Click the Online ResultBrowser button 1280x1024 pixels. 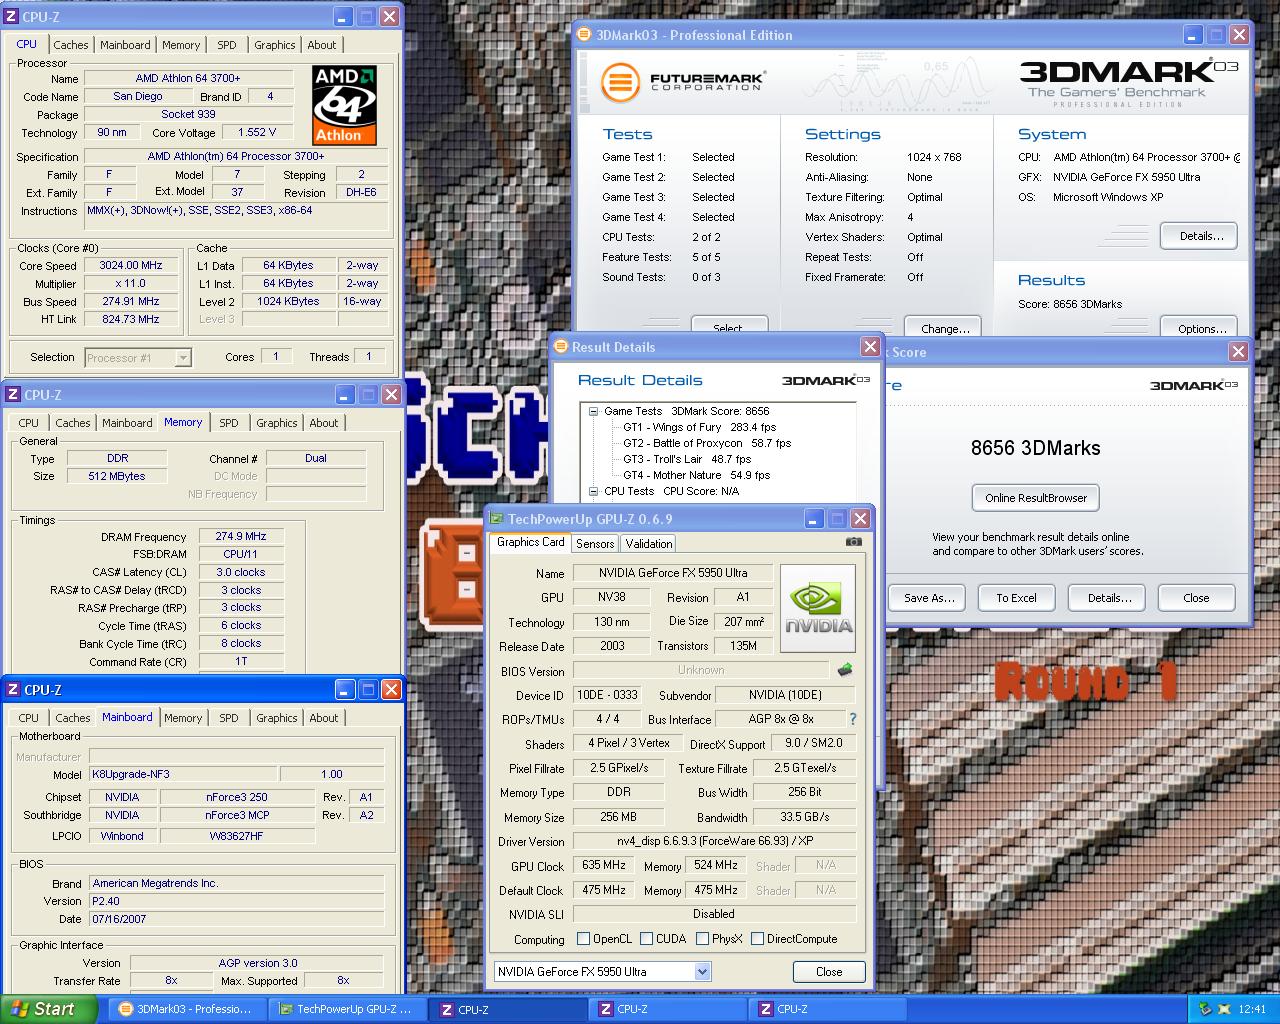pos(1036,498)
